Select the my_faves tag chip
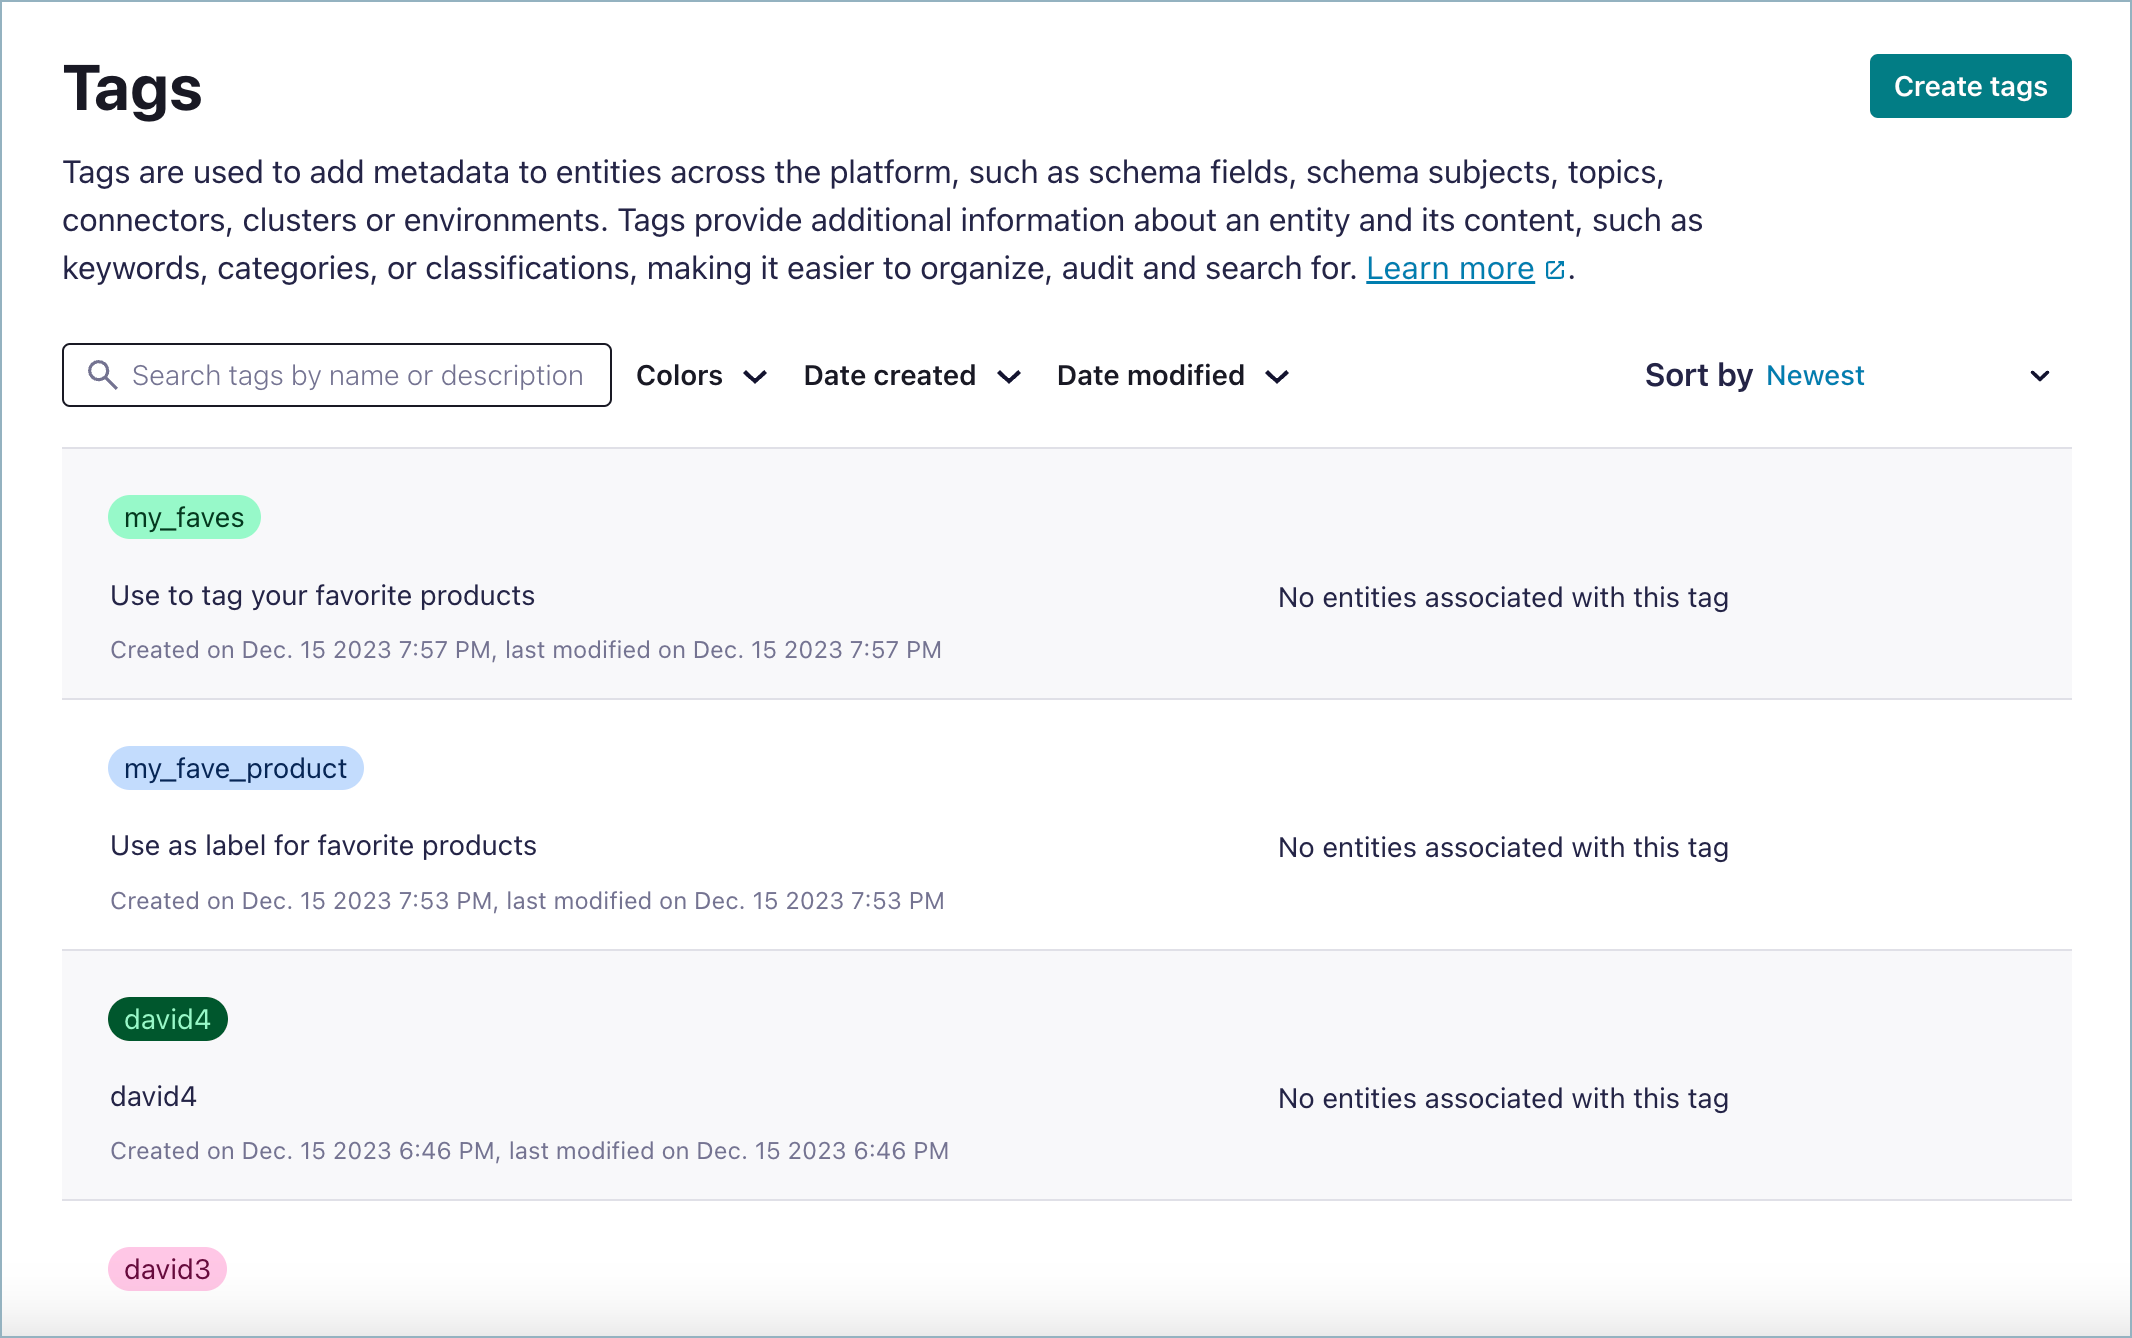This screenshot has width=2132, height=1338. point(183,517)
